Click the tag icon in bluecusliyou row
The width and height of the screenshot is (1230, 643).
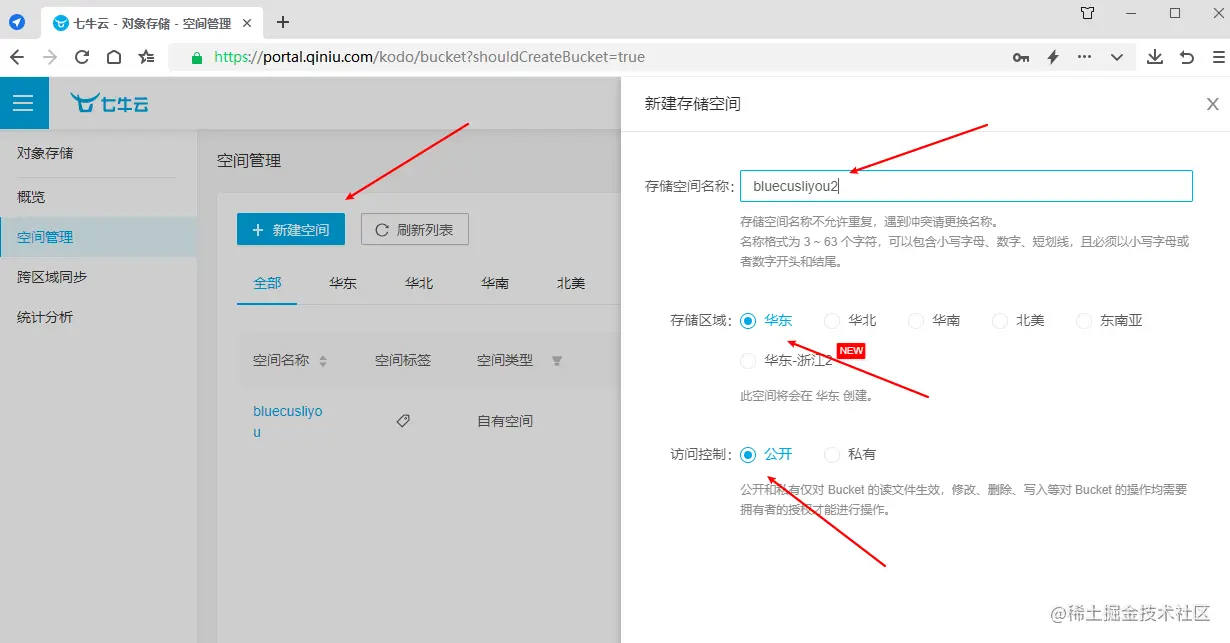pos(403,421)
